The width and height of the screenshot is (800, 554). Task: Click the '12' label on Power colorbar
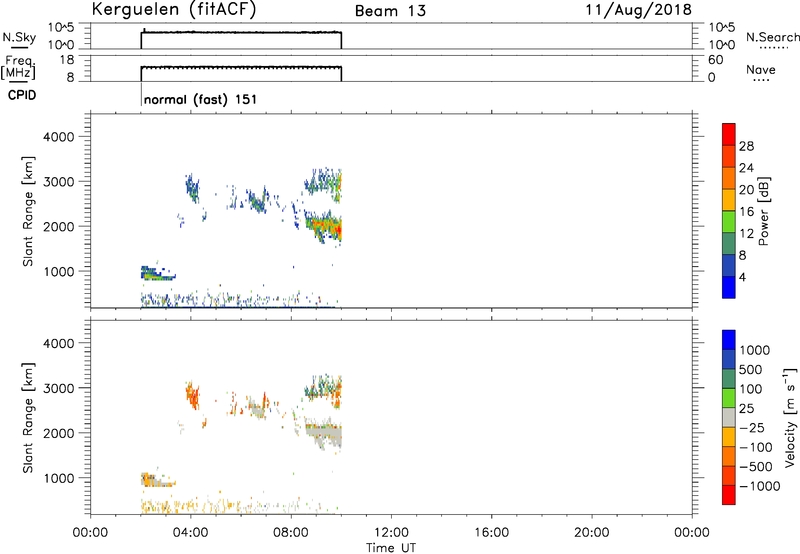coord(746,233)
